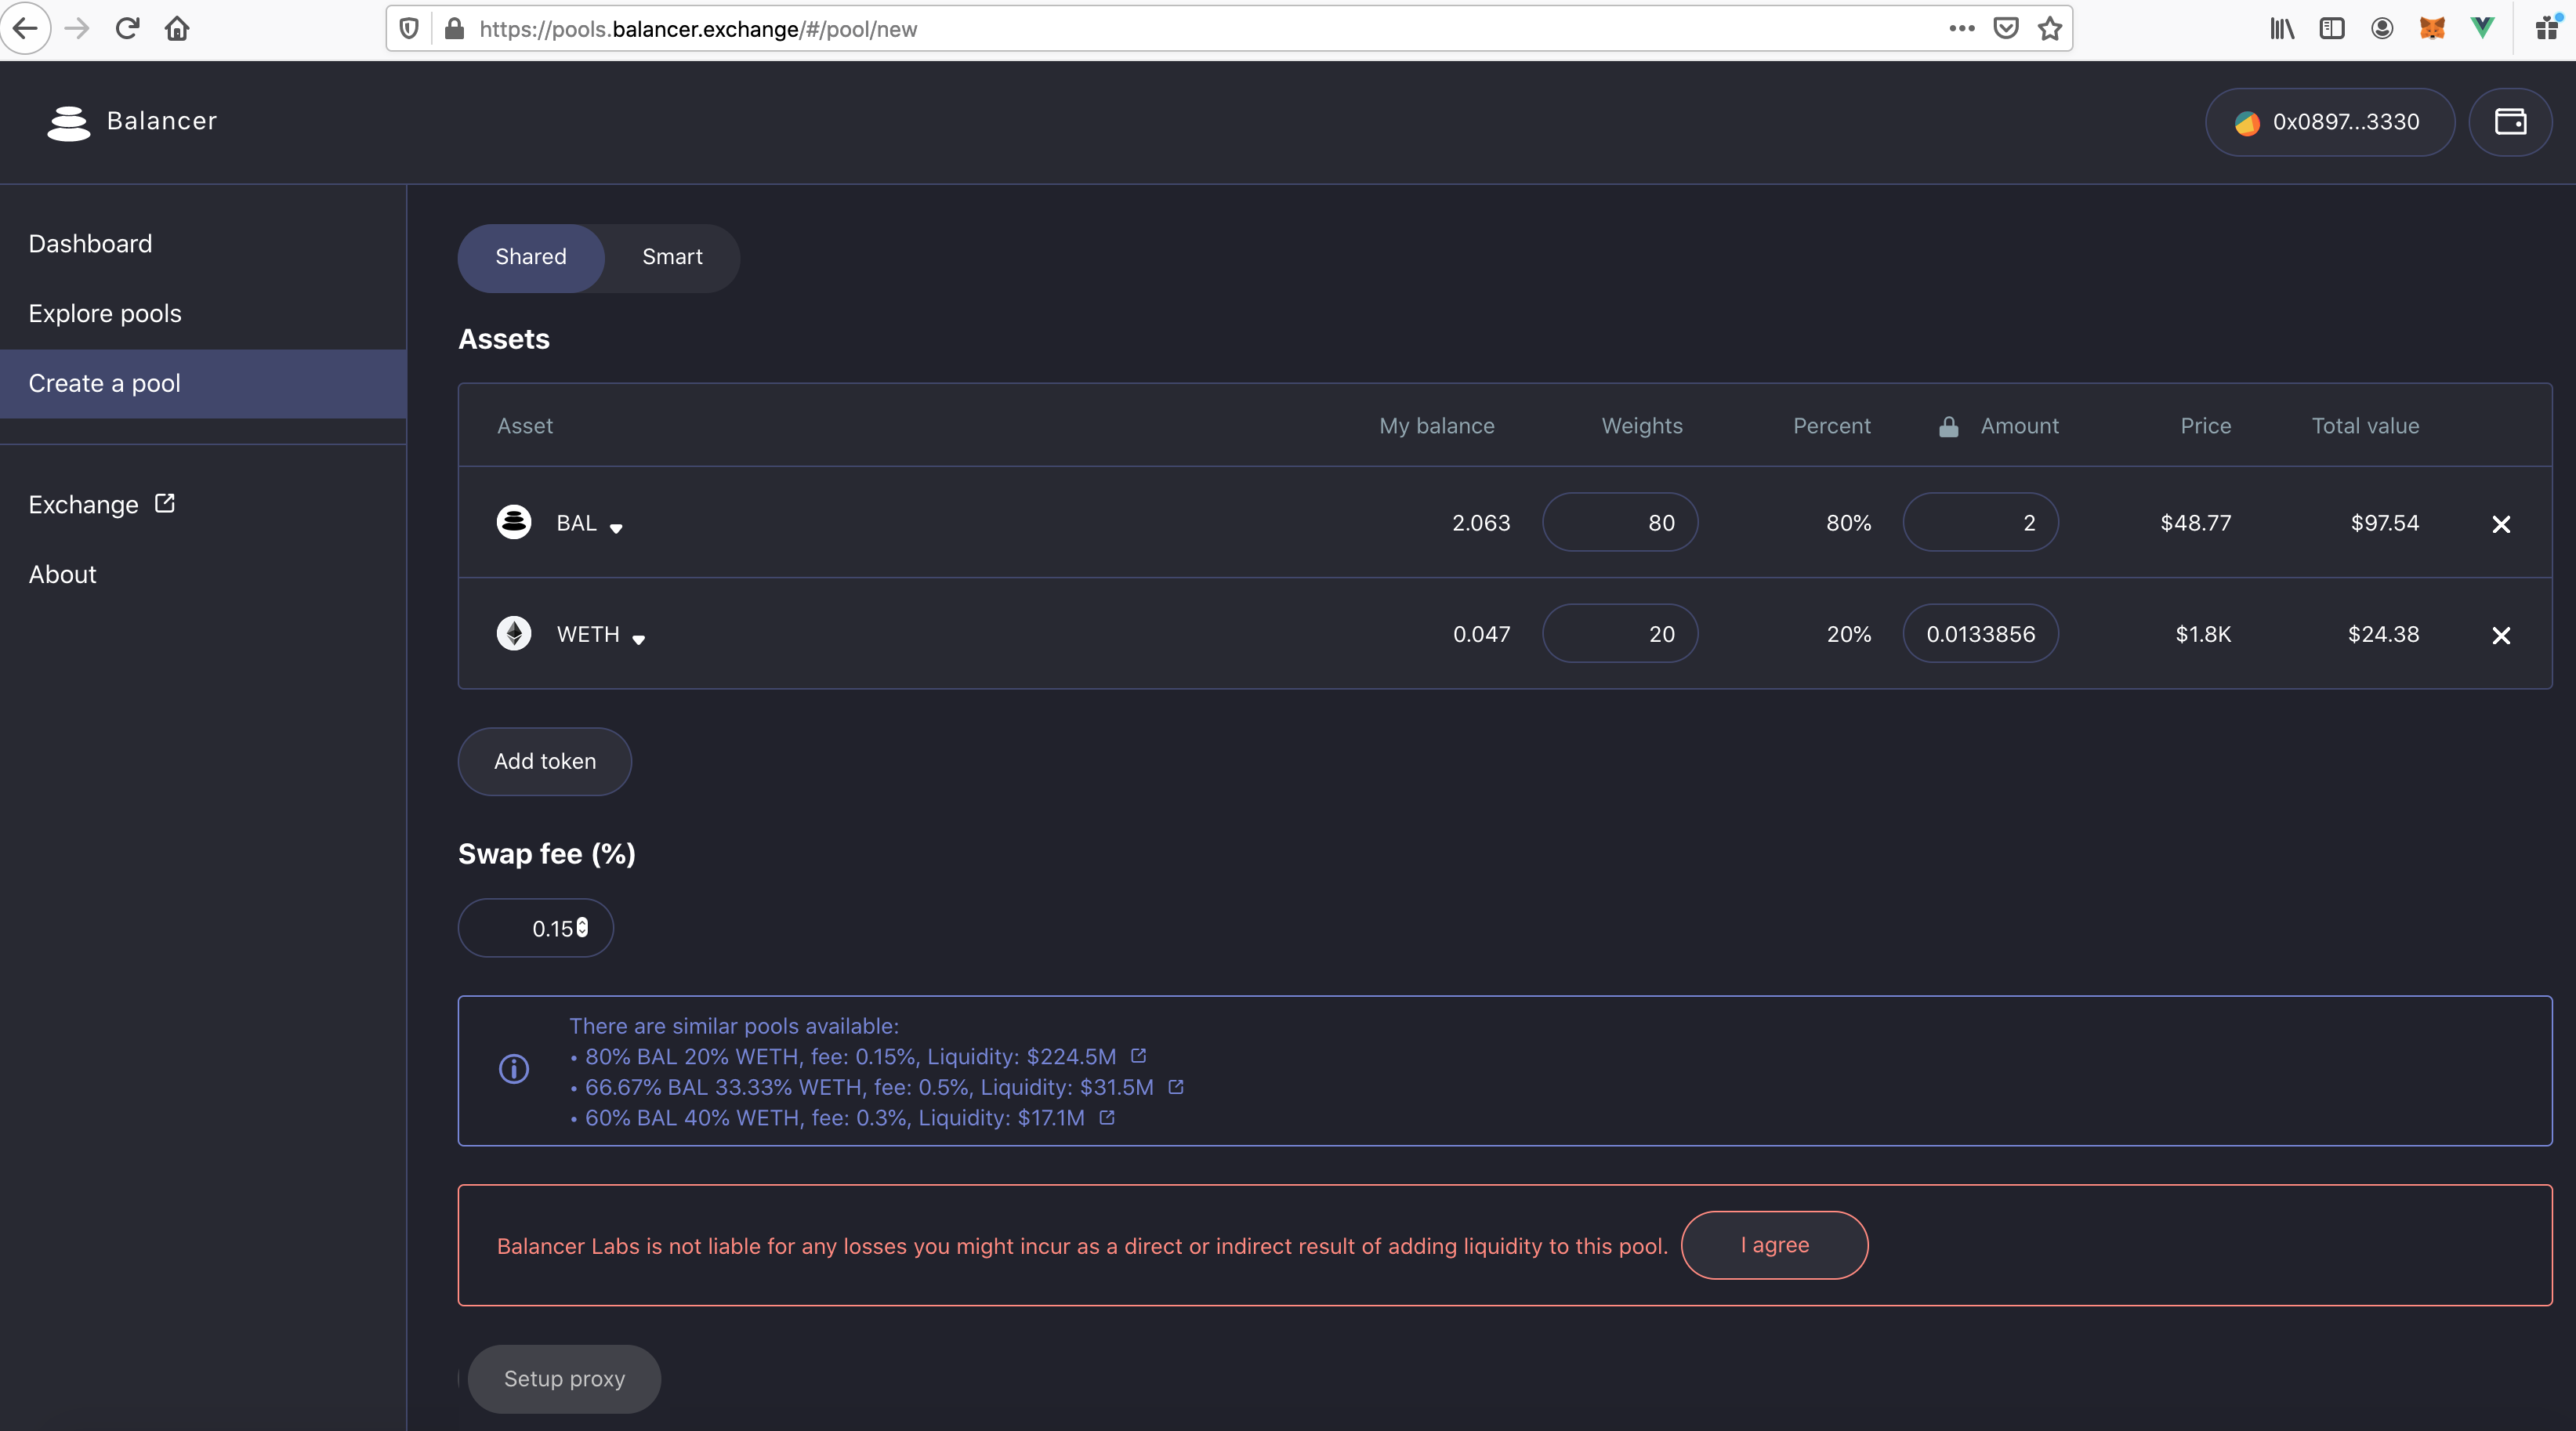Open 60% BAL 40% WETH pool link icon
The image size is (2576, 1431).
1107,1118
